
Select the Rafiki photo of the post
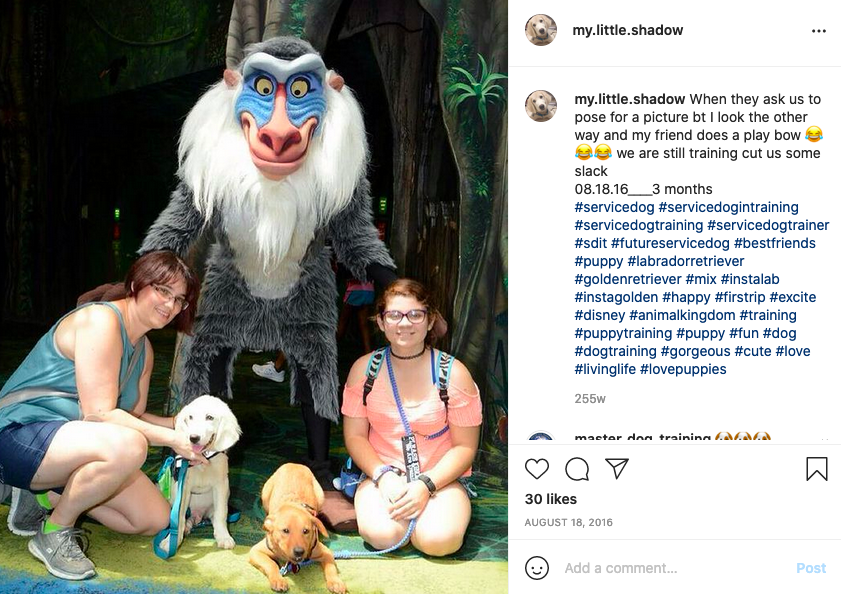tap(254, 297)
